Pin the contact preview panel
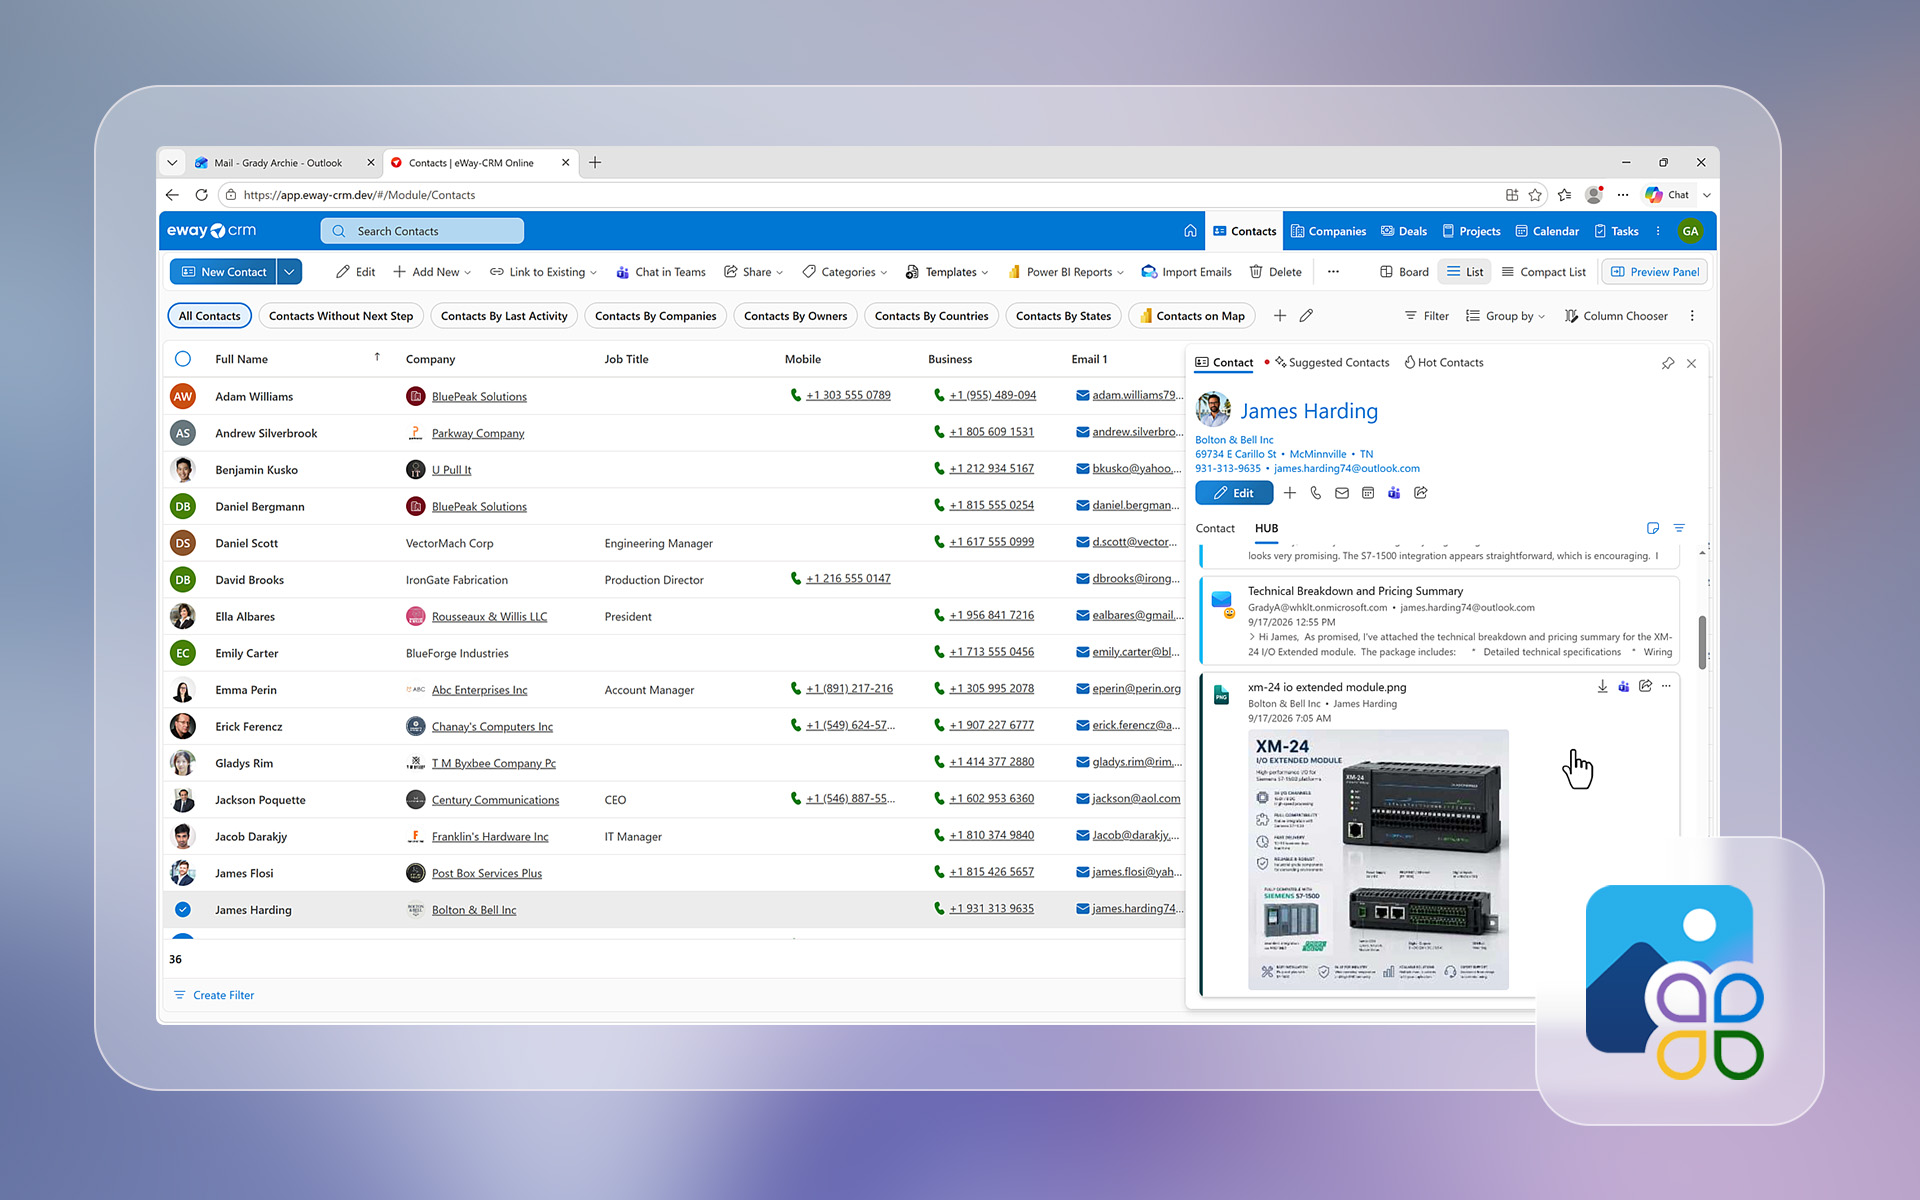Screen dimensions: 1920x1200 click(1668, 363)
